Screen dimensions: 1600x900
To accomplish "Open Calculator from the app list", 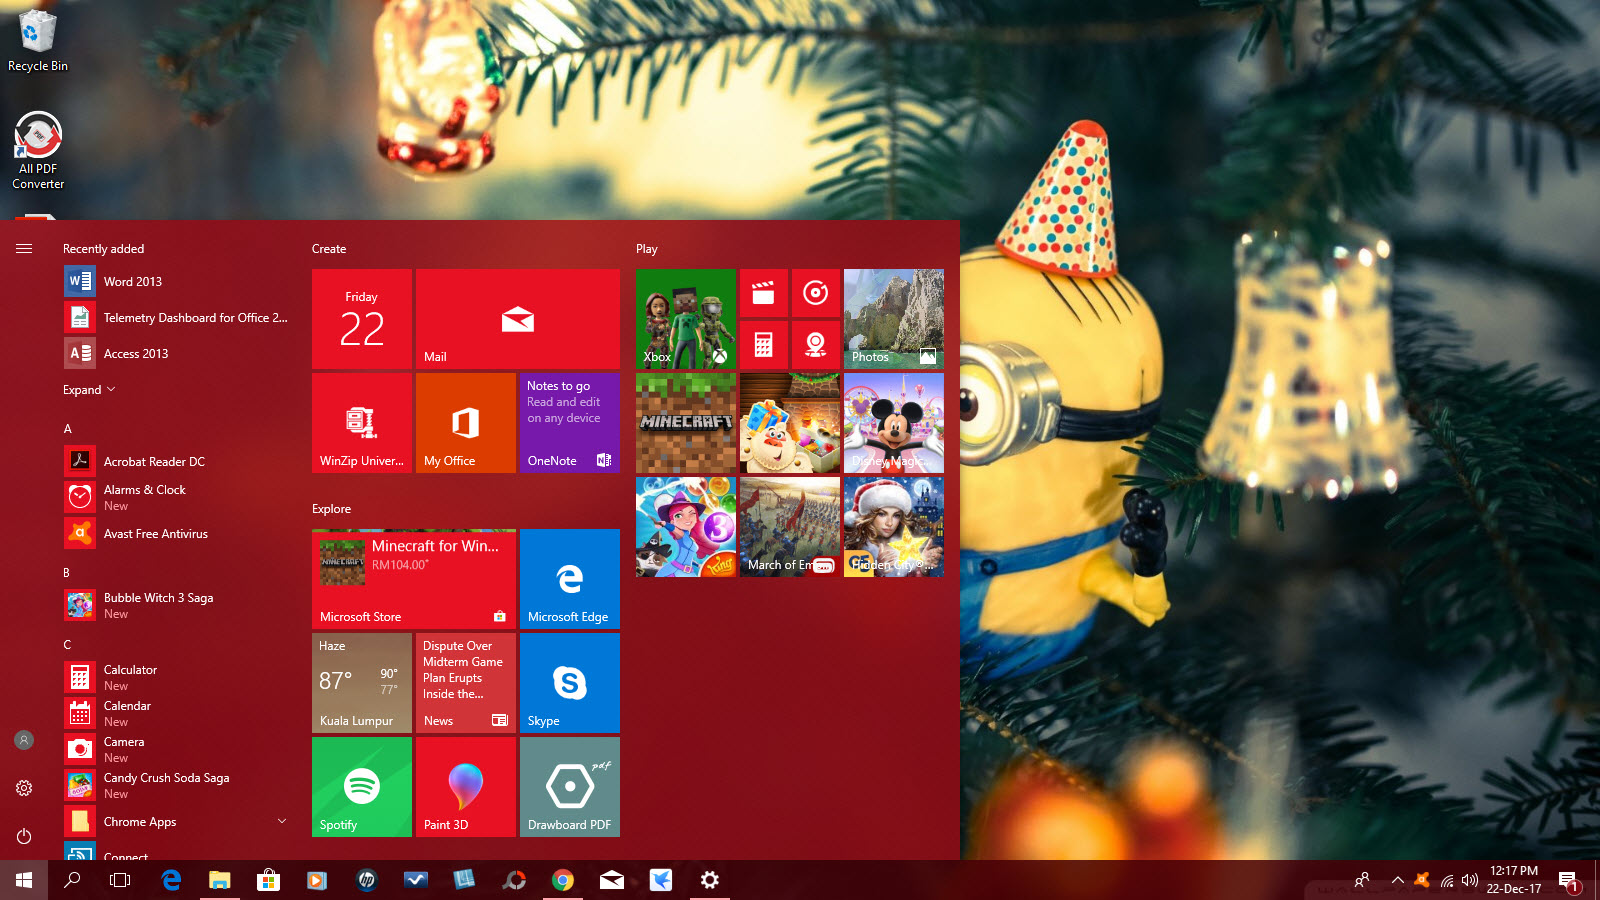I will pos(176,678).
